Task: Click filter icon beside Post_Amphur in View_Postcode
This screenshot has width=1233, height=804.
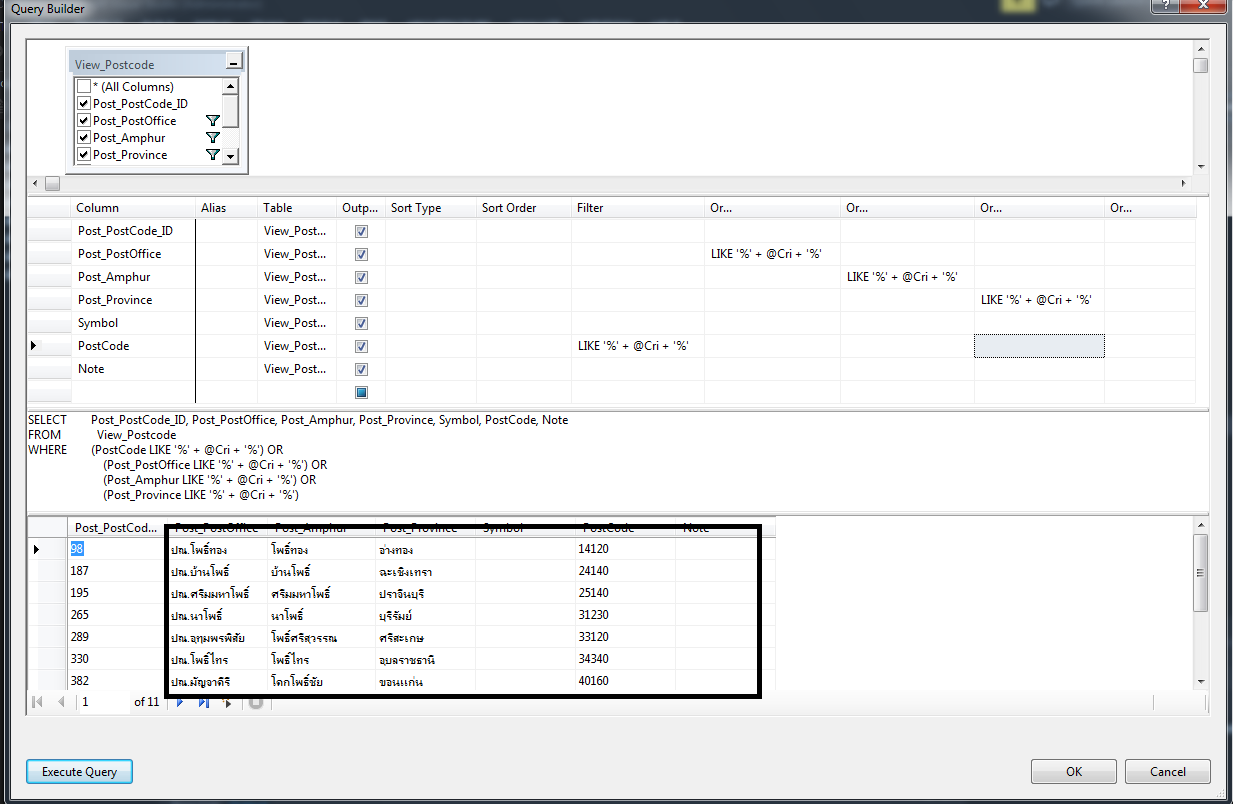Action: tap(212, 138)
